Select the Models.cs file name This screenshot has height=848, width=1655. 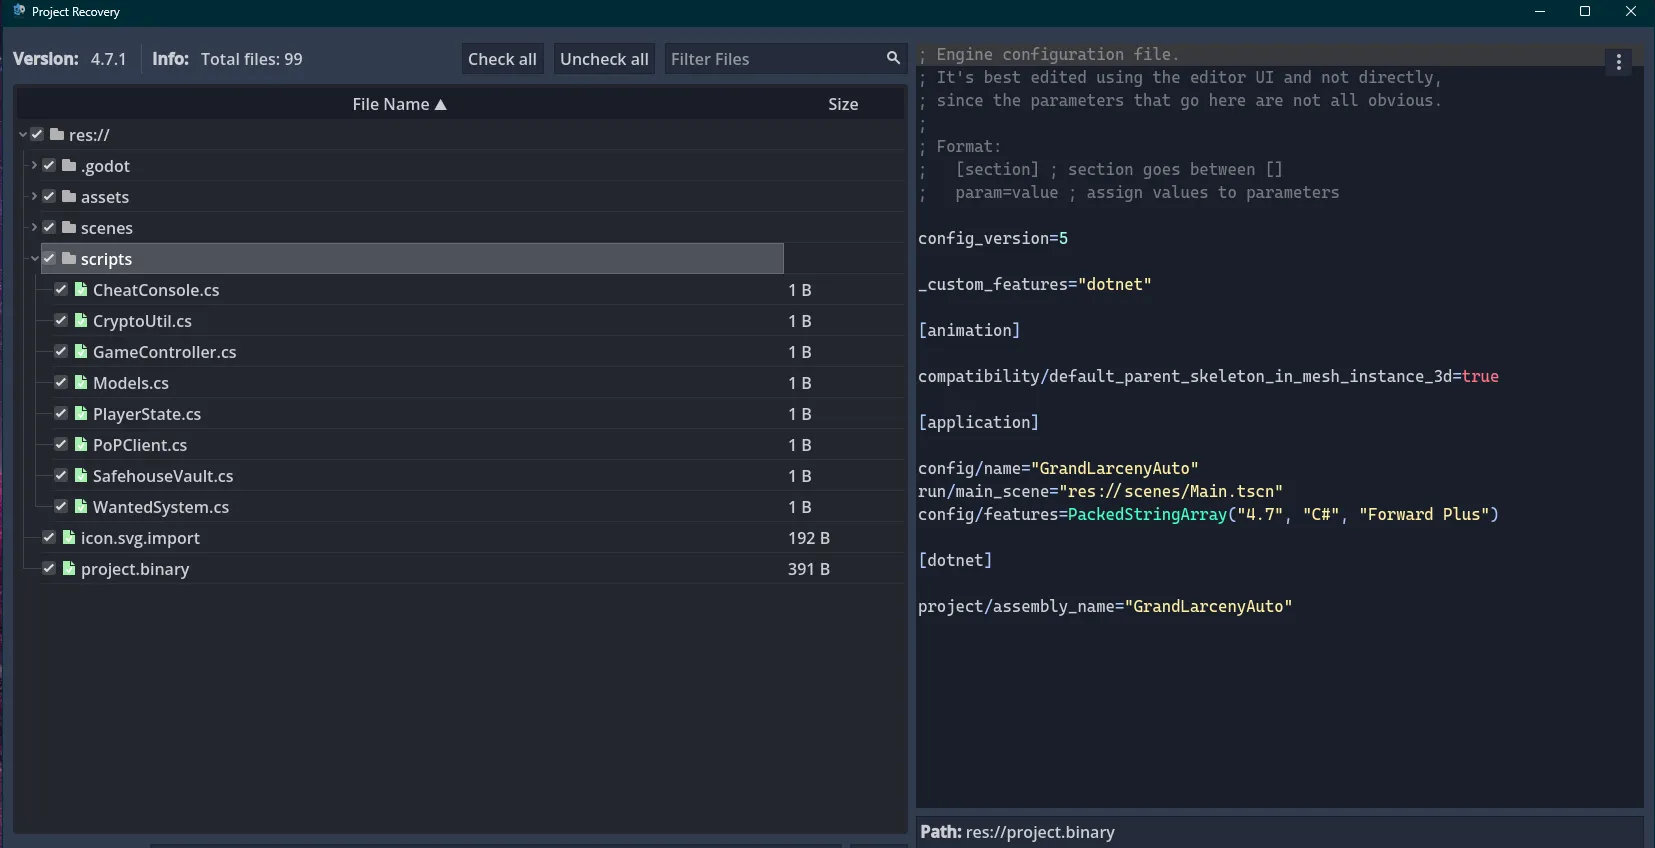click(x=131, y=383)
